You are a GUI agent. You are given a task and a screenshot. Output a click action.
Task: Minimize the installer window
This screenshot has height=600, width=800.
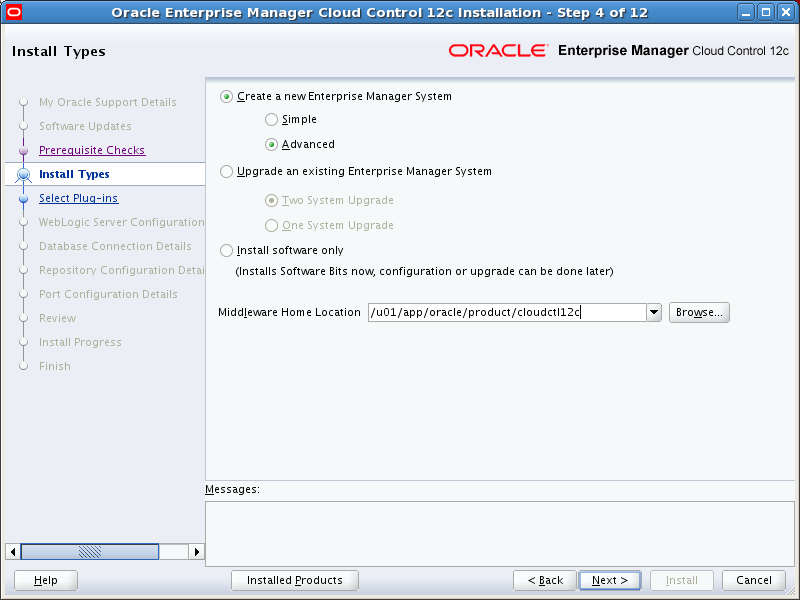[746, 12]
